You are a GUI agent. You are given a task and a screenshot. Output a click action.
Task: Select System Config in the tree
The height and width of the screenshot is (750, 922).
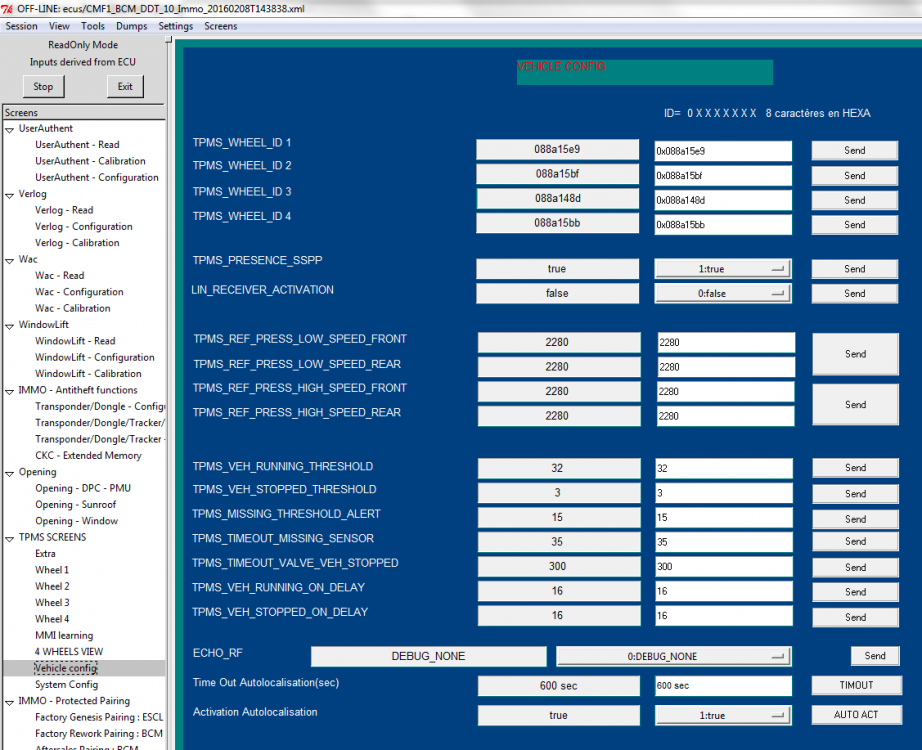click(66, 685)
